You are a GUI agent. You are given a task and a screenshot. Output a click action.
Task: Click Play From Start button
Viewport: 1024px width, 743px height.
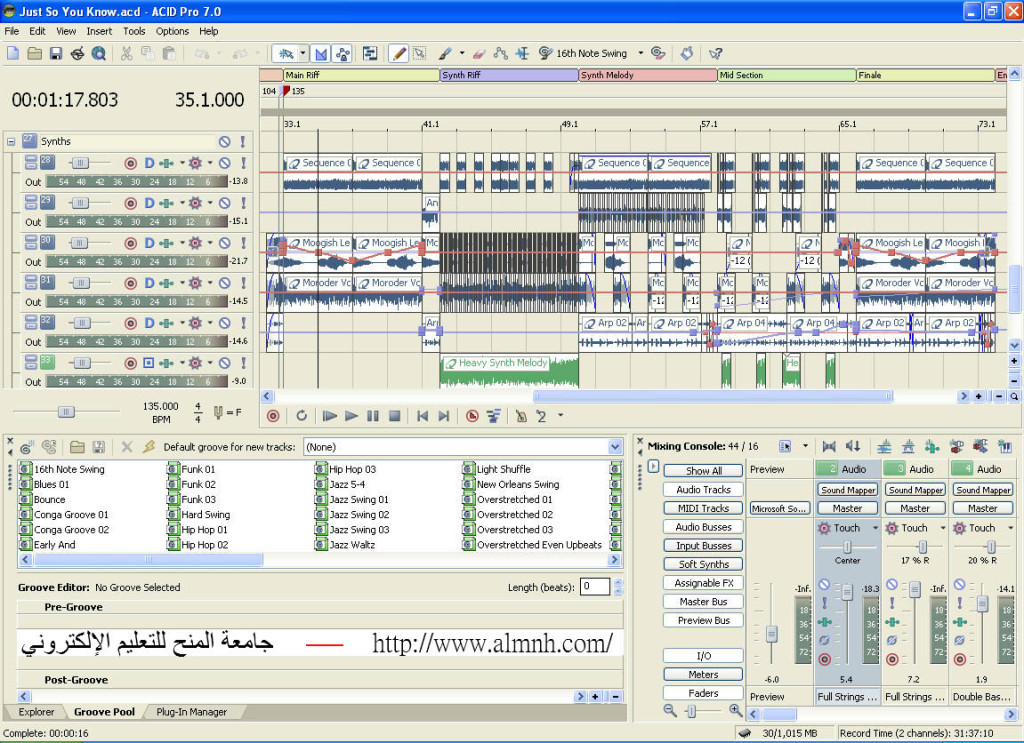[x=330, y=416]
